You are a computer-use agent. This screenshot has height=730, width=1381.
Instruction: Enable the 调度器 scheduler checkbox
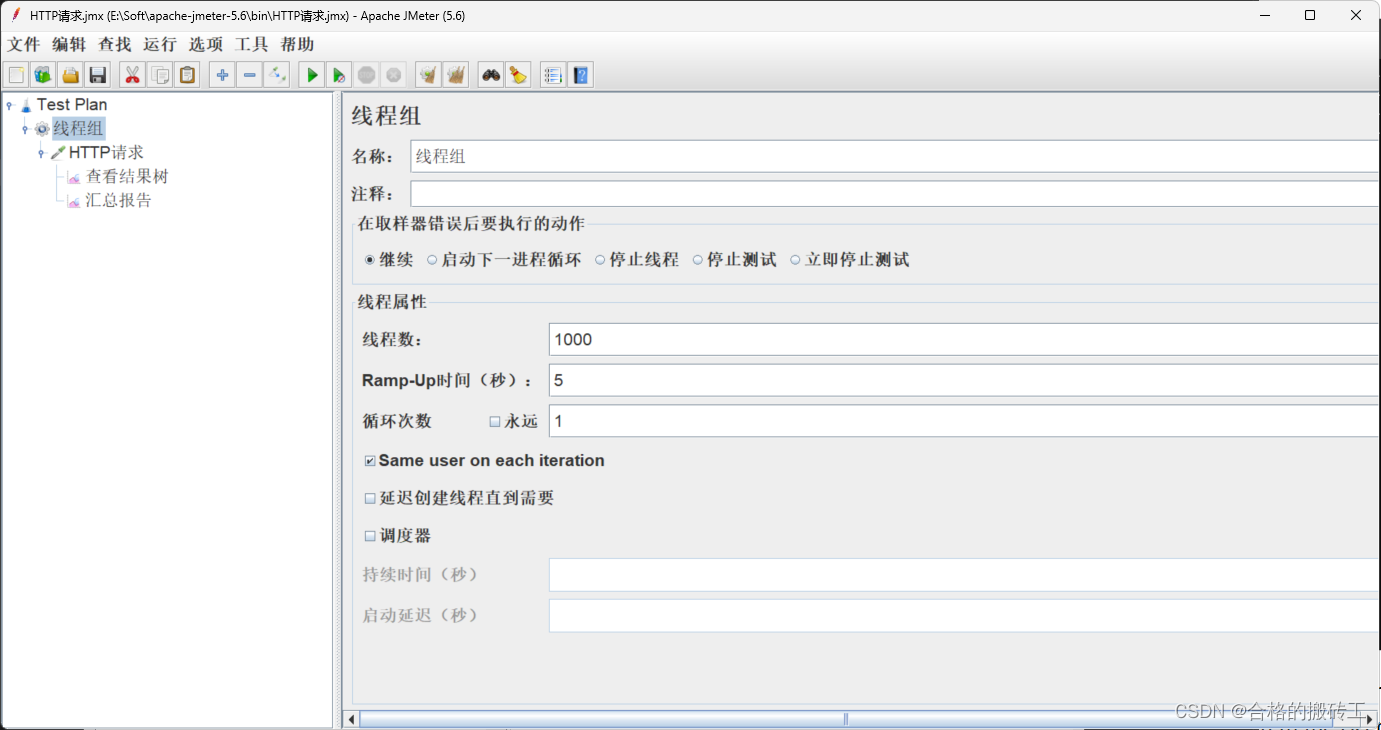pos(370,535)
